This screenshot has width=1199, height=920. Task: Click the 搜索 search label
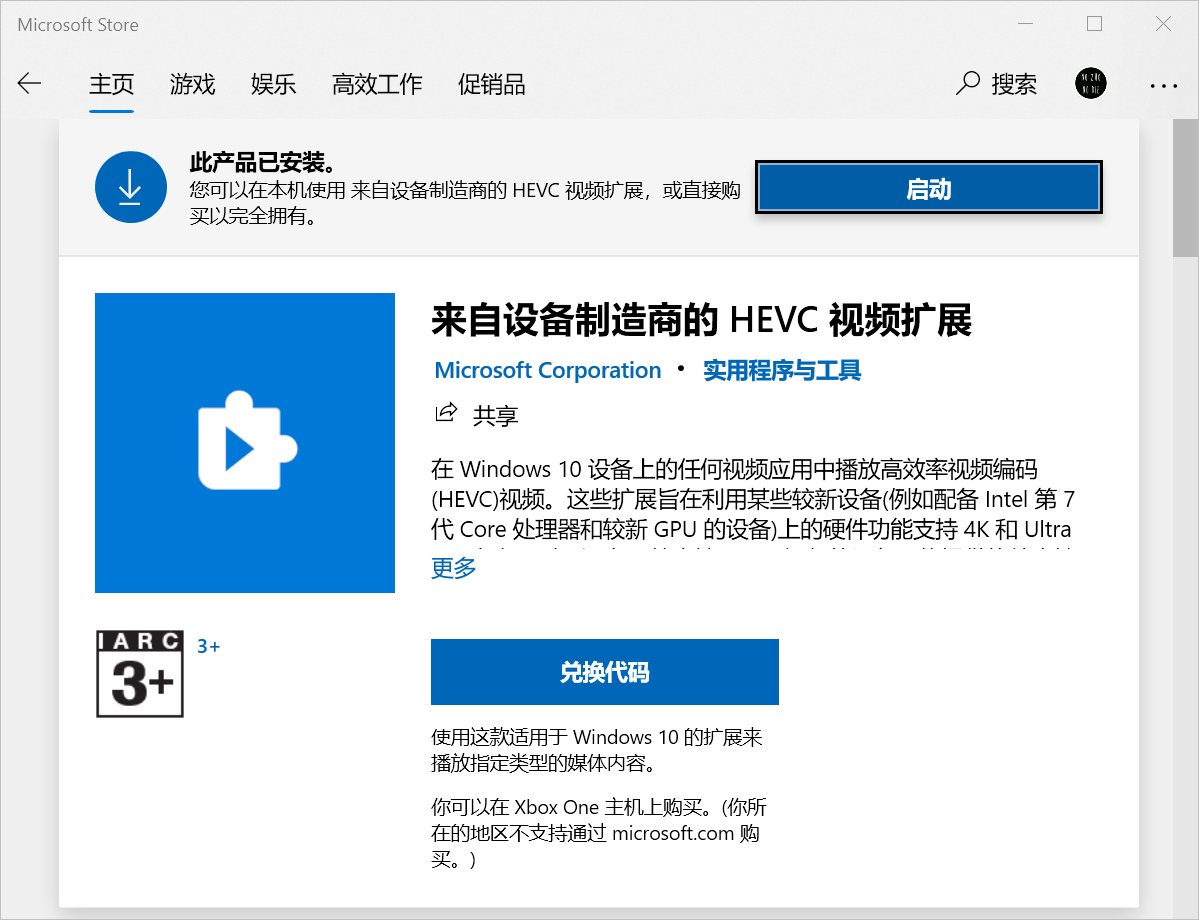click(x=1014, y=84)
